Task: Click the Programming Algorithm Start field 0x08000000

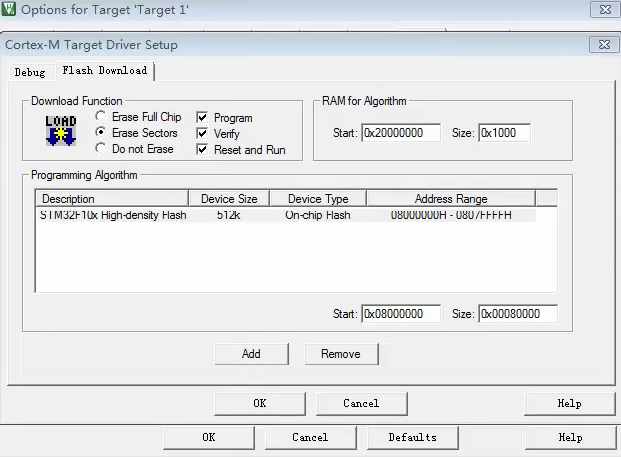Action: [x=401, y=314]
